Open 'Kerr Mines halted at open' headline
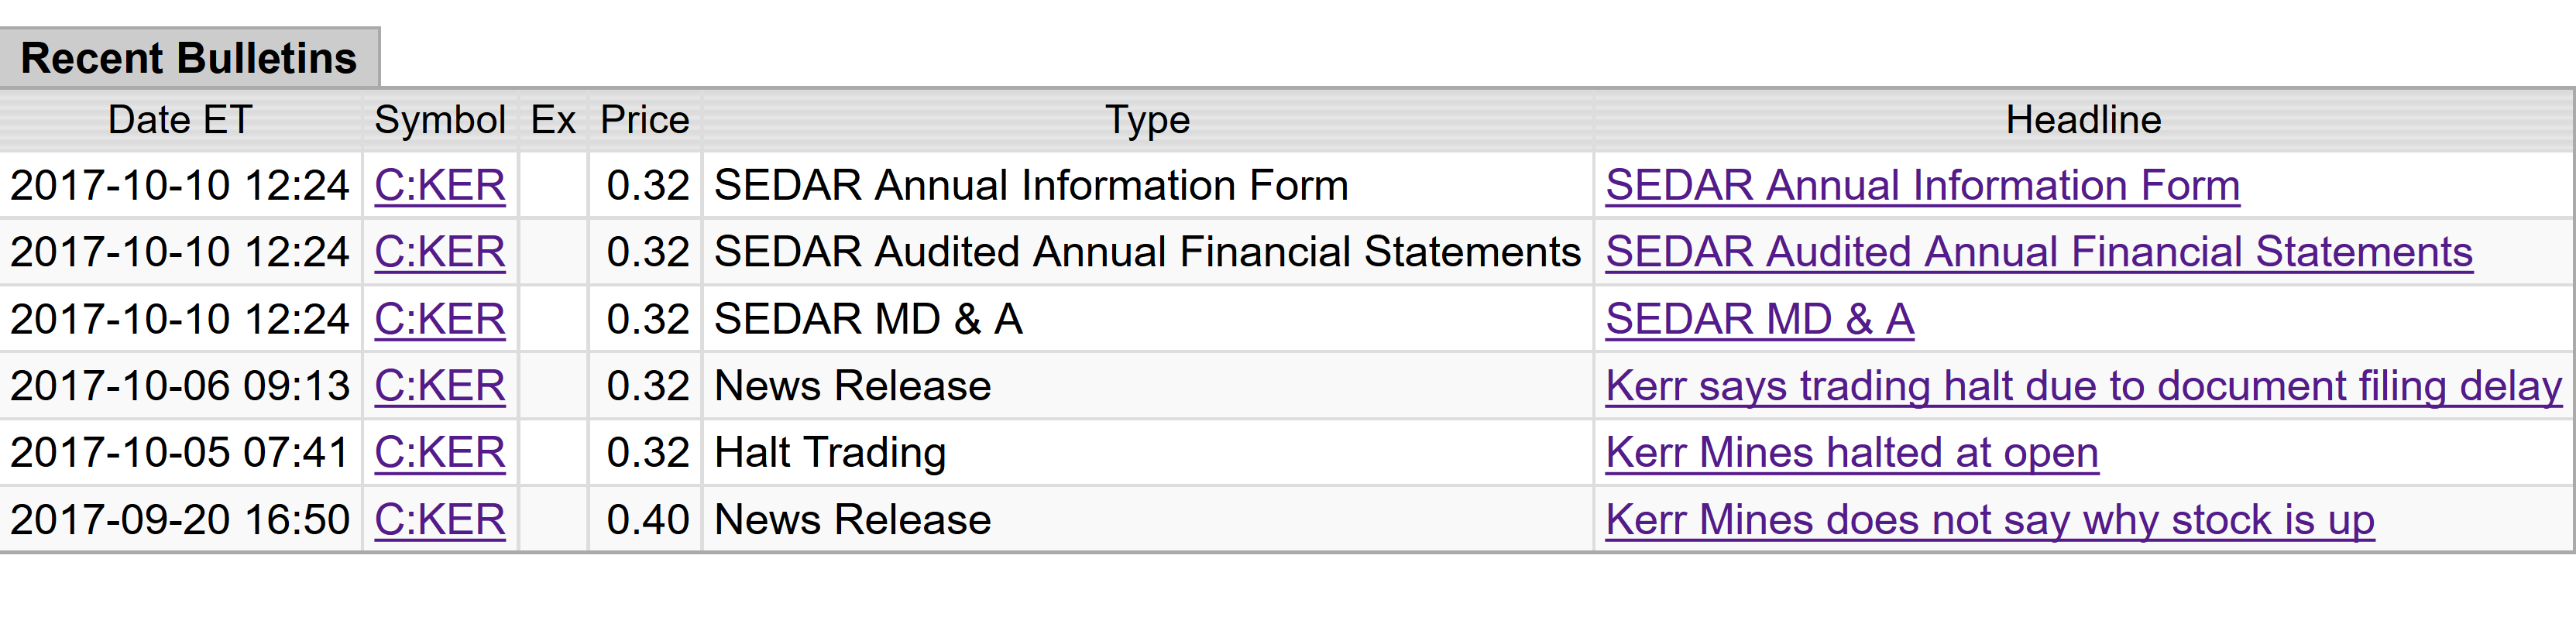This screenshot has width=2576, height=617. [1851, 452]
